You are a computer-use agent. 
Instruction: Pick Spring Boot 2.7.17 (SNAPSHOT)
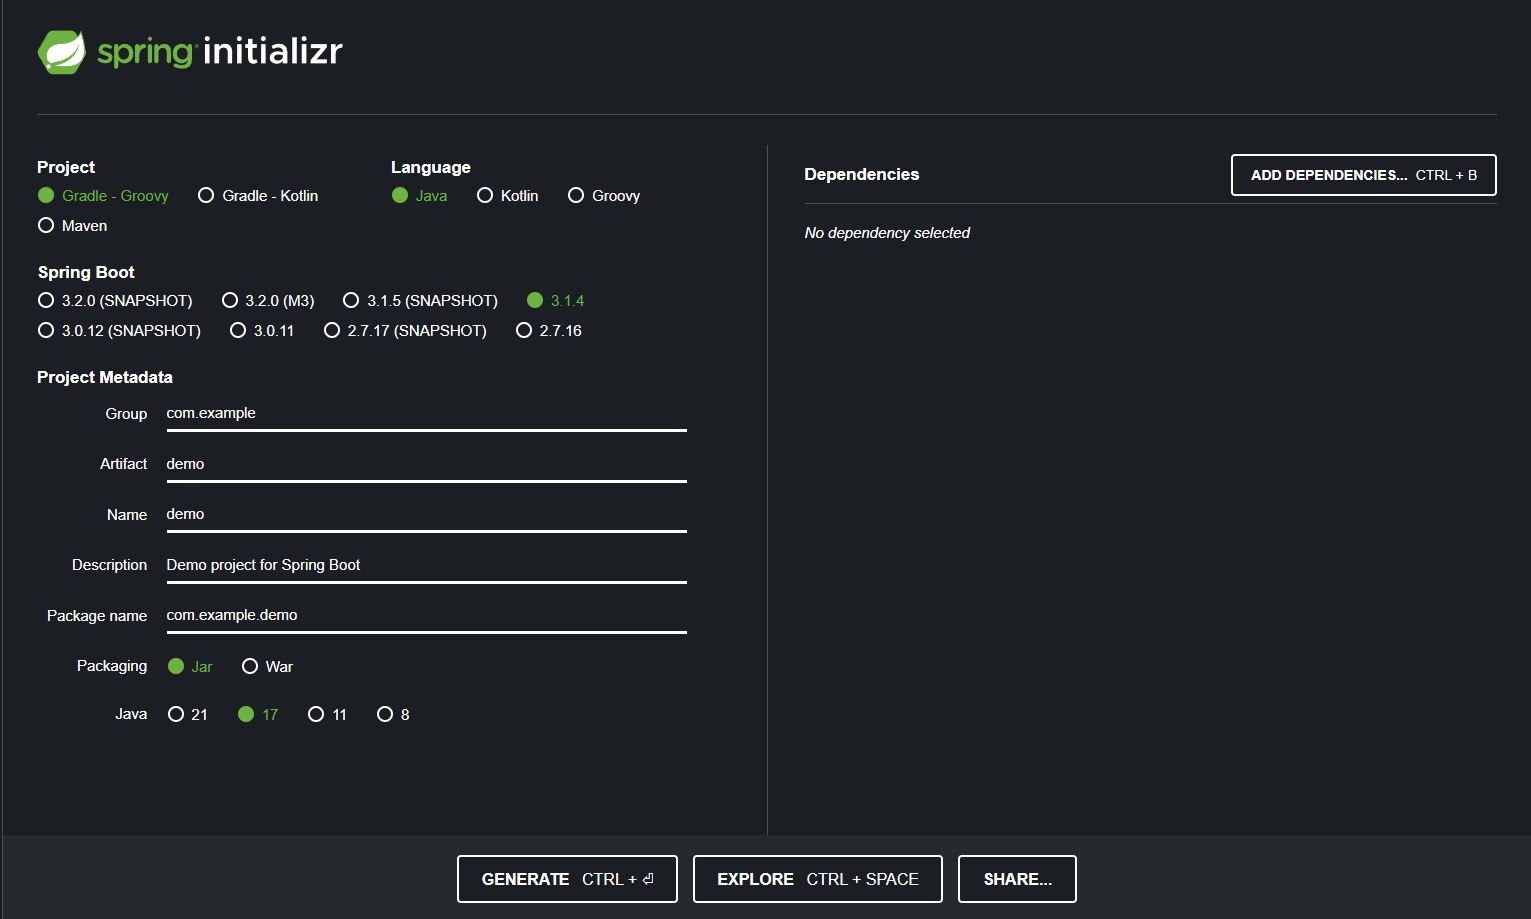tap(405, 331)
